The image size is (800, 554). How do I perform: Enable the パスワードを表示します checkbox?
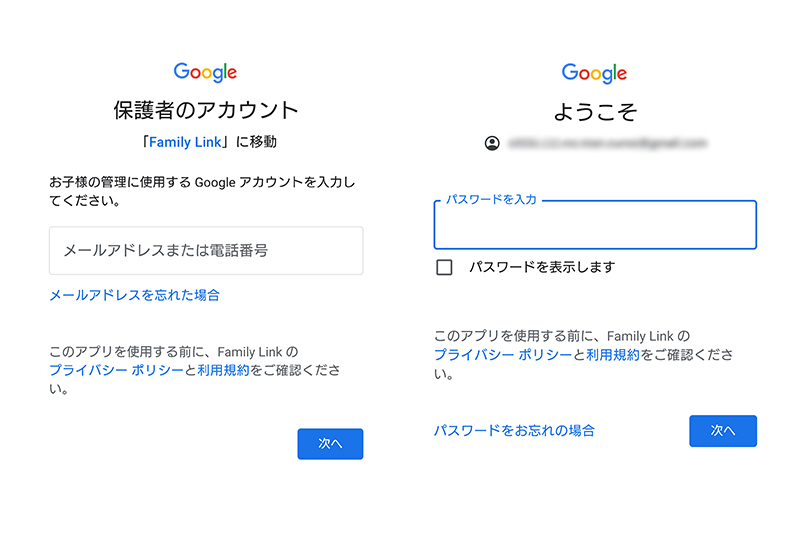point(444,267)
